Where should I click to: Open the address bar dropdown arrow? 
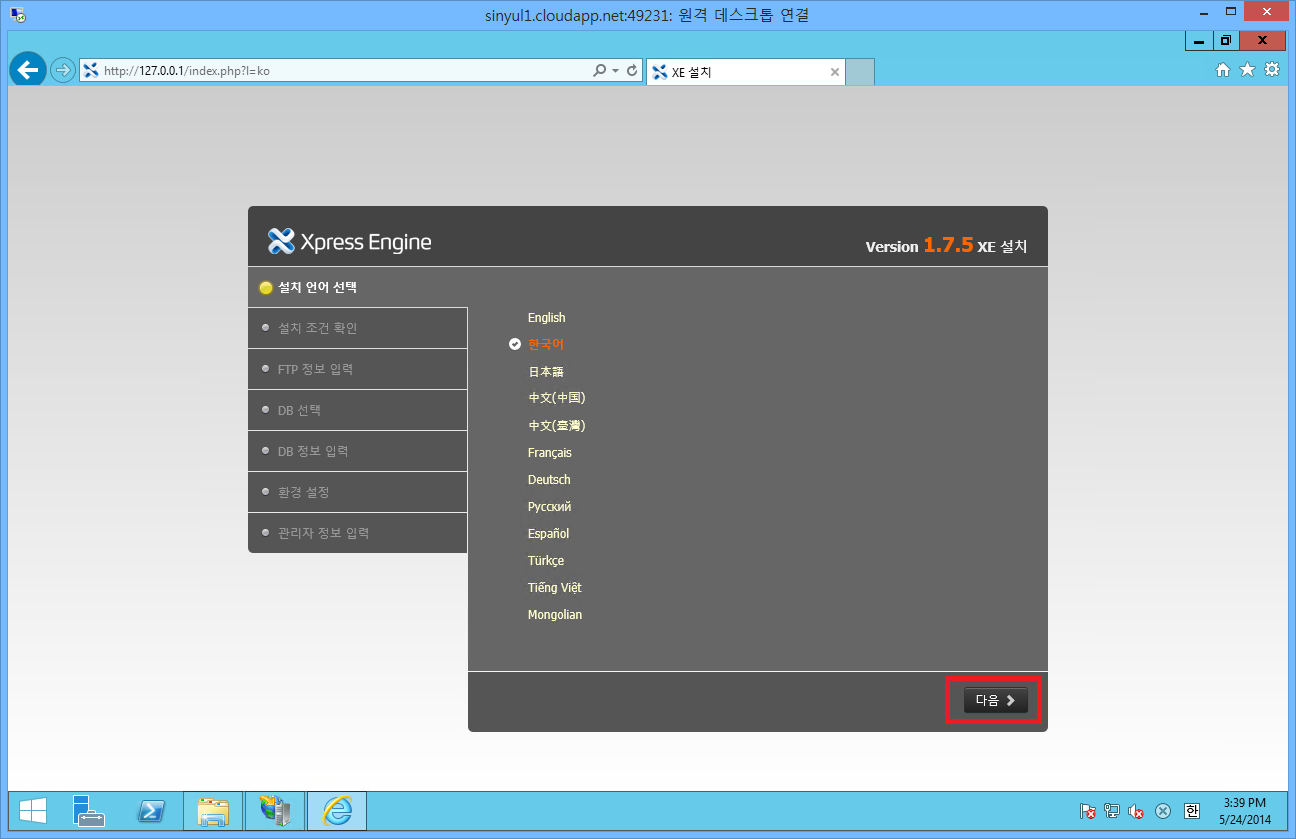pyautogui.click(x=616, y=71)
